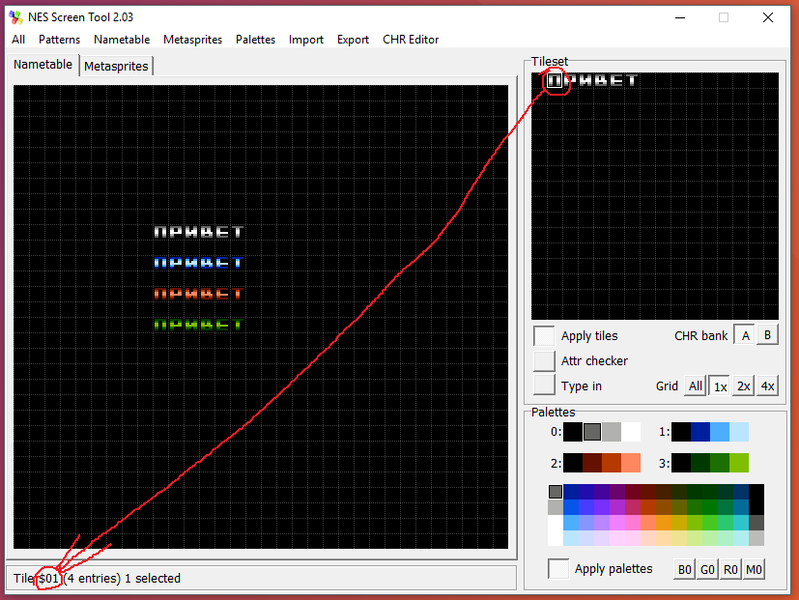Screen dimensions: 799x600
Task: Select the first tile in the tileset
Action: point(553,80)
